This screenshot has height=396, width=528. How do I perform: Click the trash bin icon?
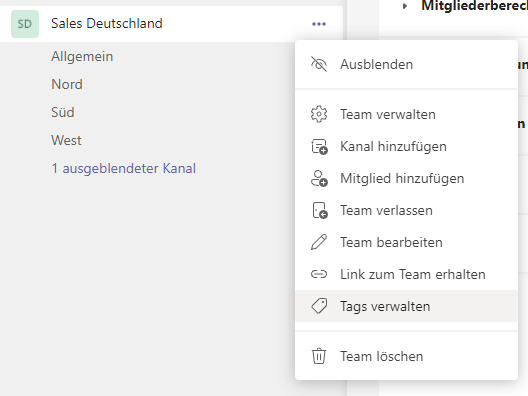coord(319,356)
